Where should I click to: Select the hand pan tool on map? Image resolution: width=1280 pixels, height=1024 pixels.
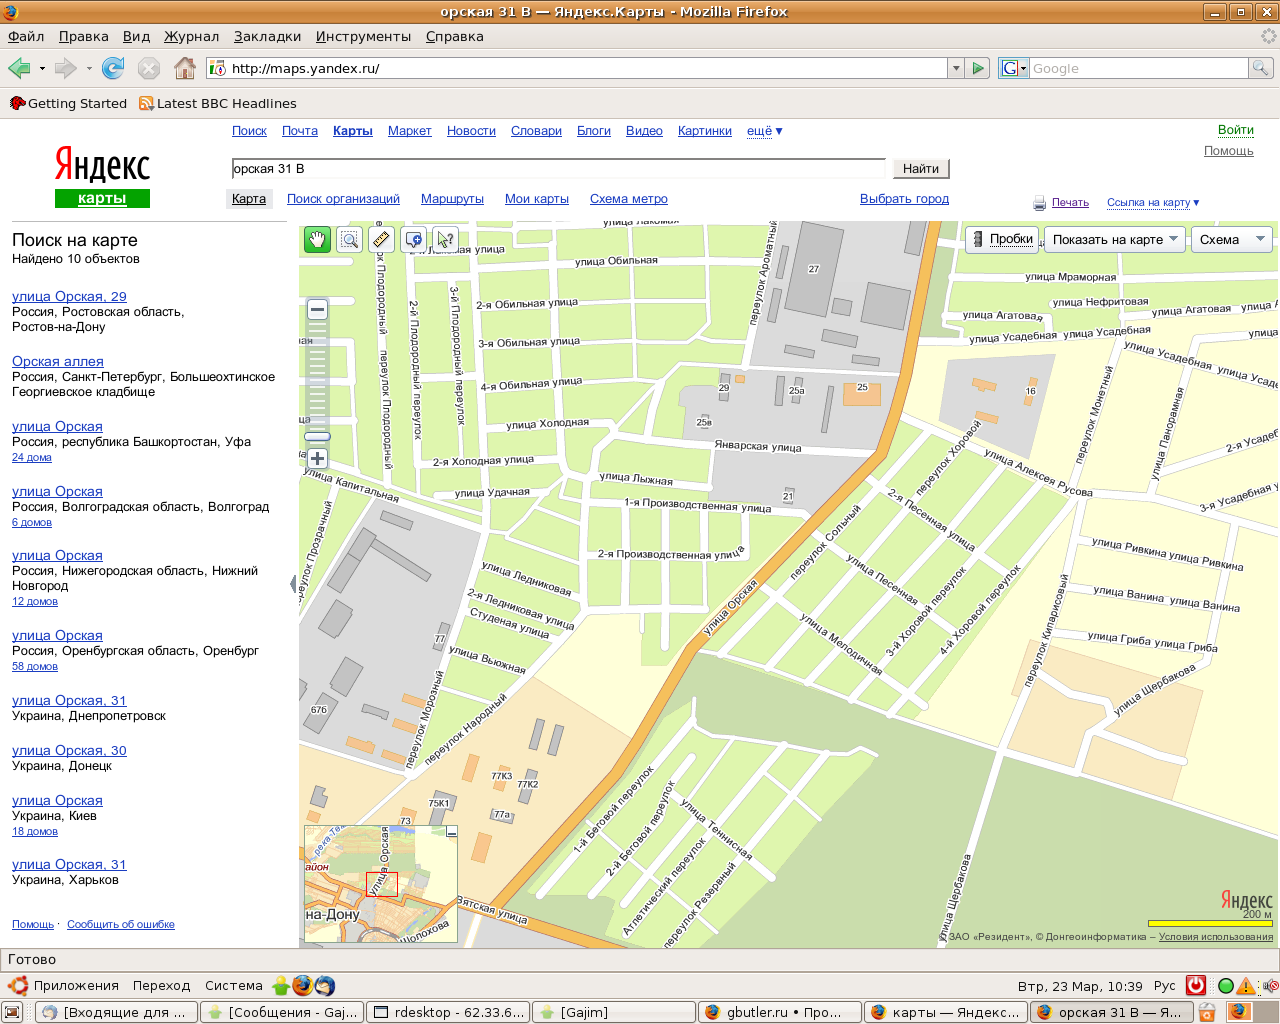click(x=317, y=239)
